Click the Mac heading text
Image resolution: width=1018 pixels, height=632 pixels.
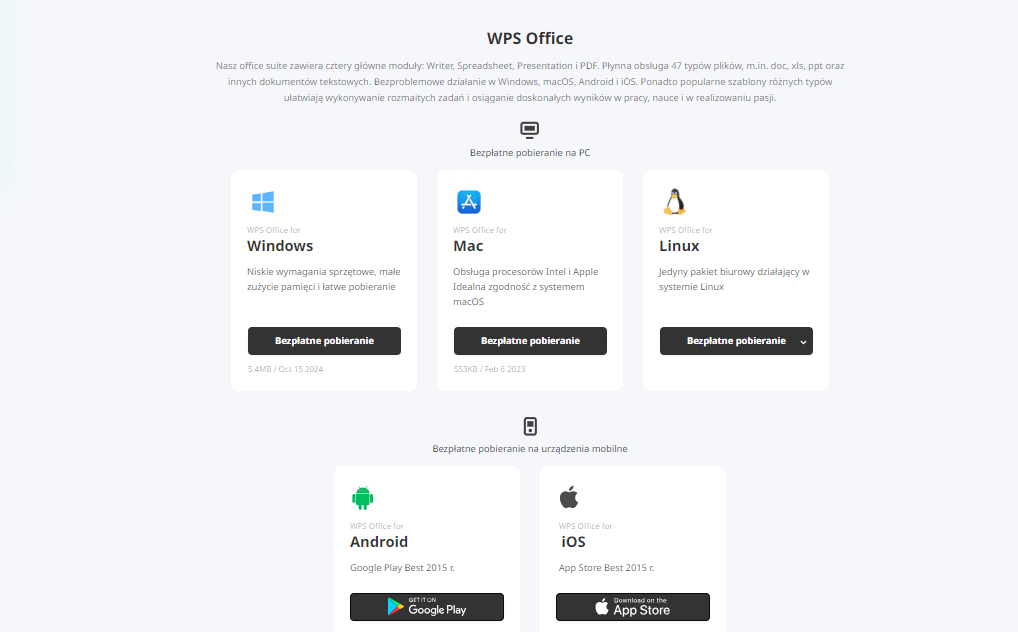(x=468, y=246)
